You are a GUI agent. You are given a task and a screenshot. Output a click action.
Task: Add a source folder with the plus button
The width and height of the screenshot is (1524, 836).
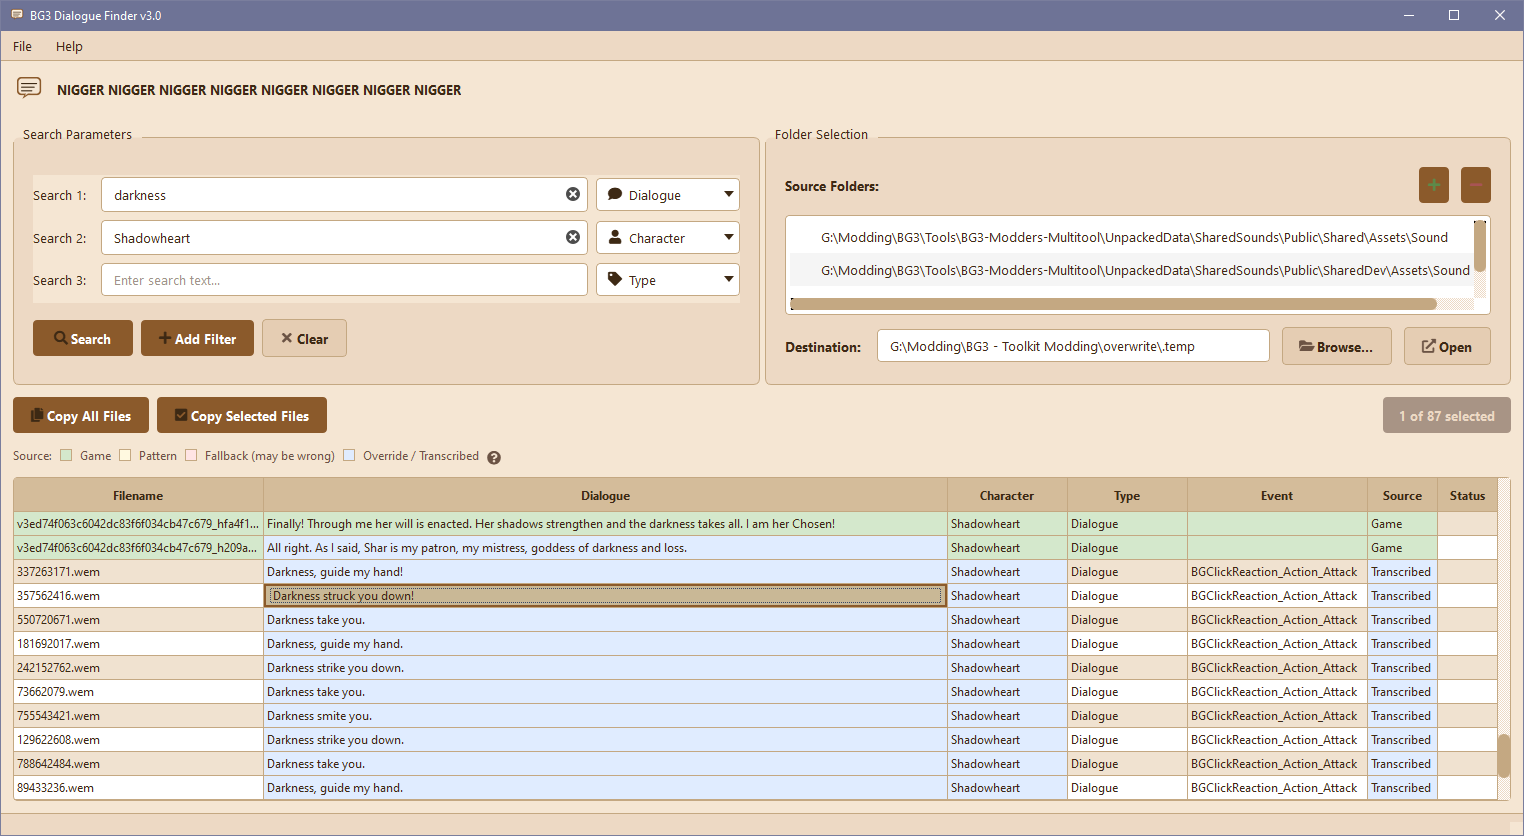click(1434, 185)
